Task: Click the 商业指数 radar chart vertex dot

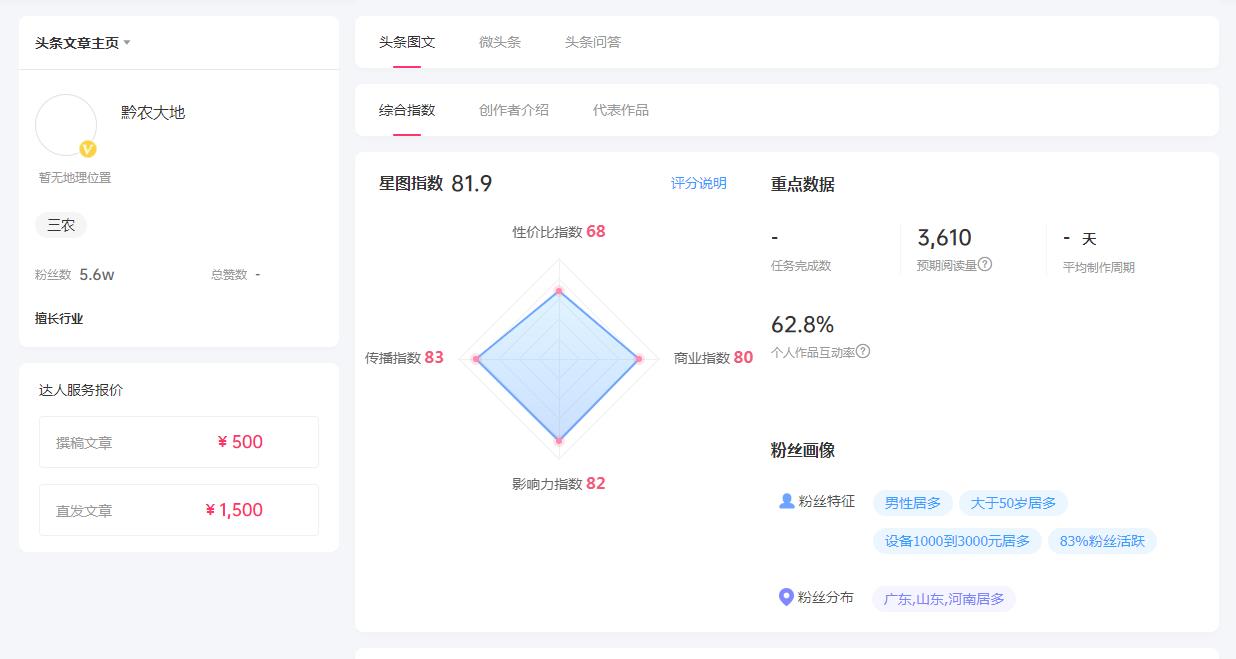Action: coord(637,357)
